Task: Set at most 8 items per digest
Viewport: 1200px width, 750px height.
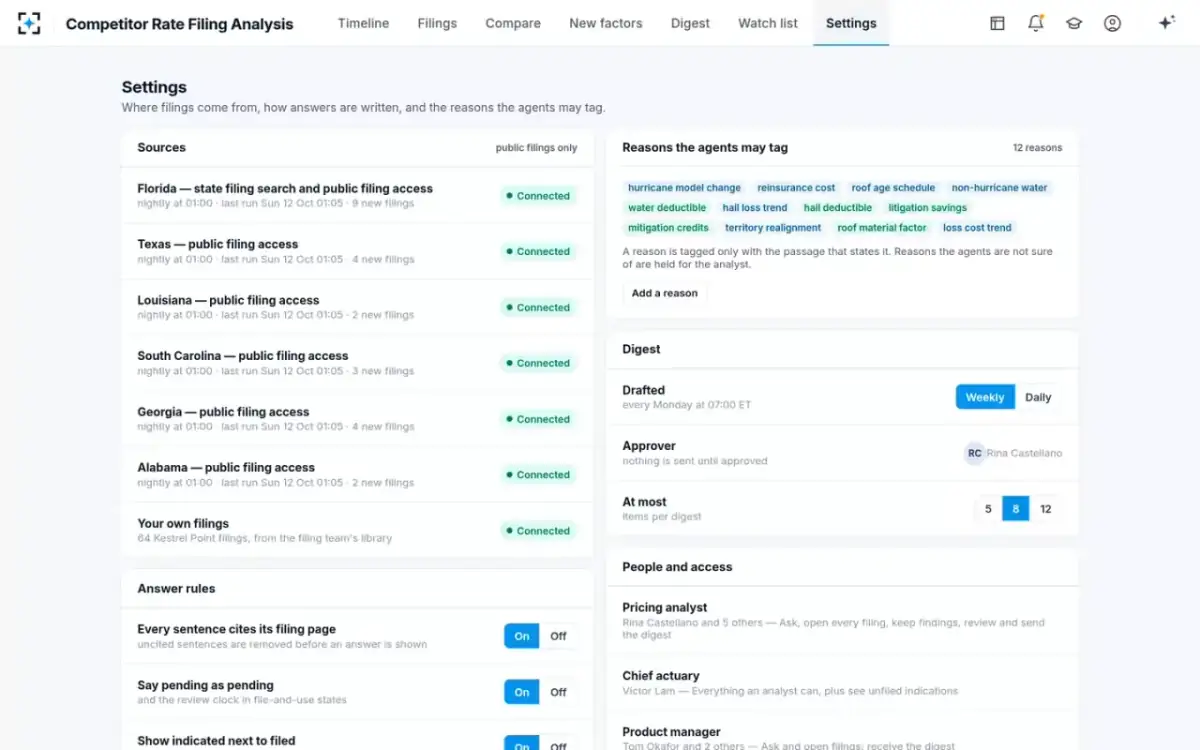Action: [x=1015, y=509]
